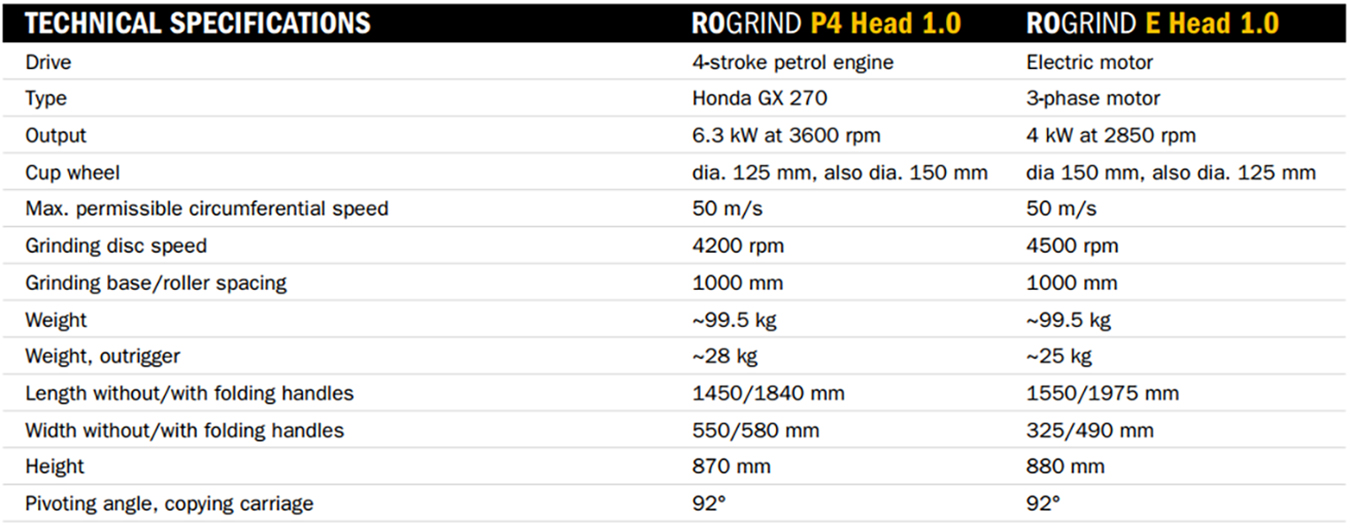The height and width of the screenshot is (529, 1350).
Task: Click the 4-stroke petrol engine cell
Action: point(793,62)
